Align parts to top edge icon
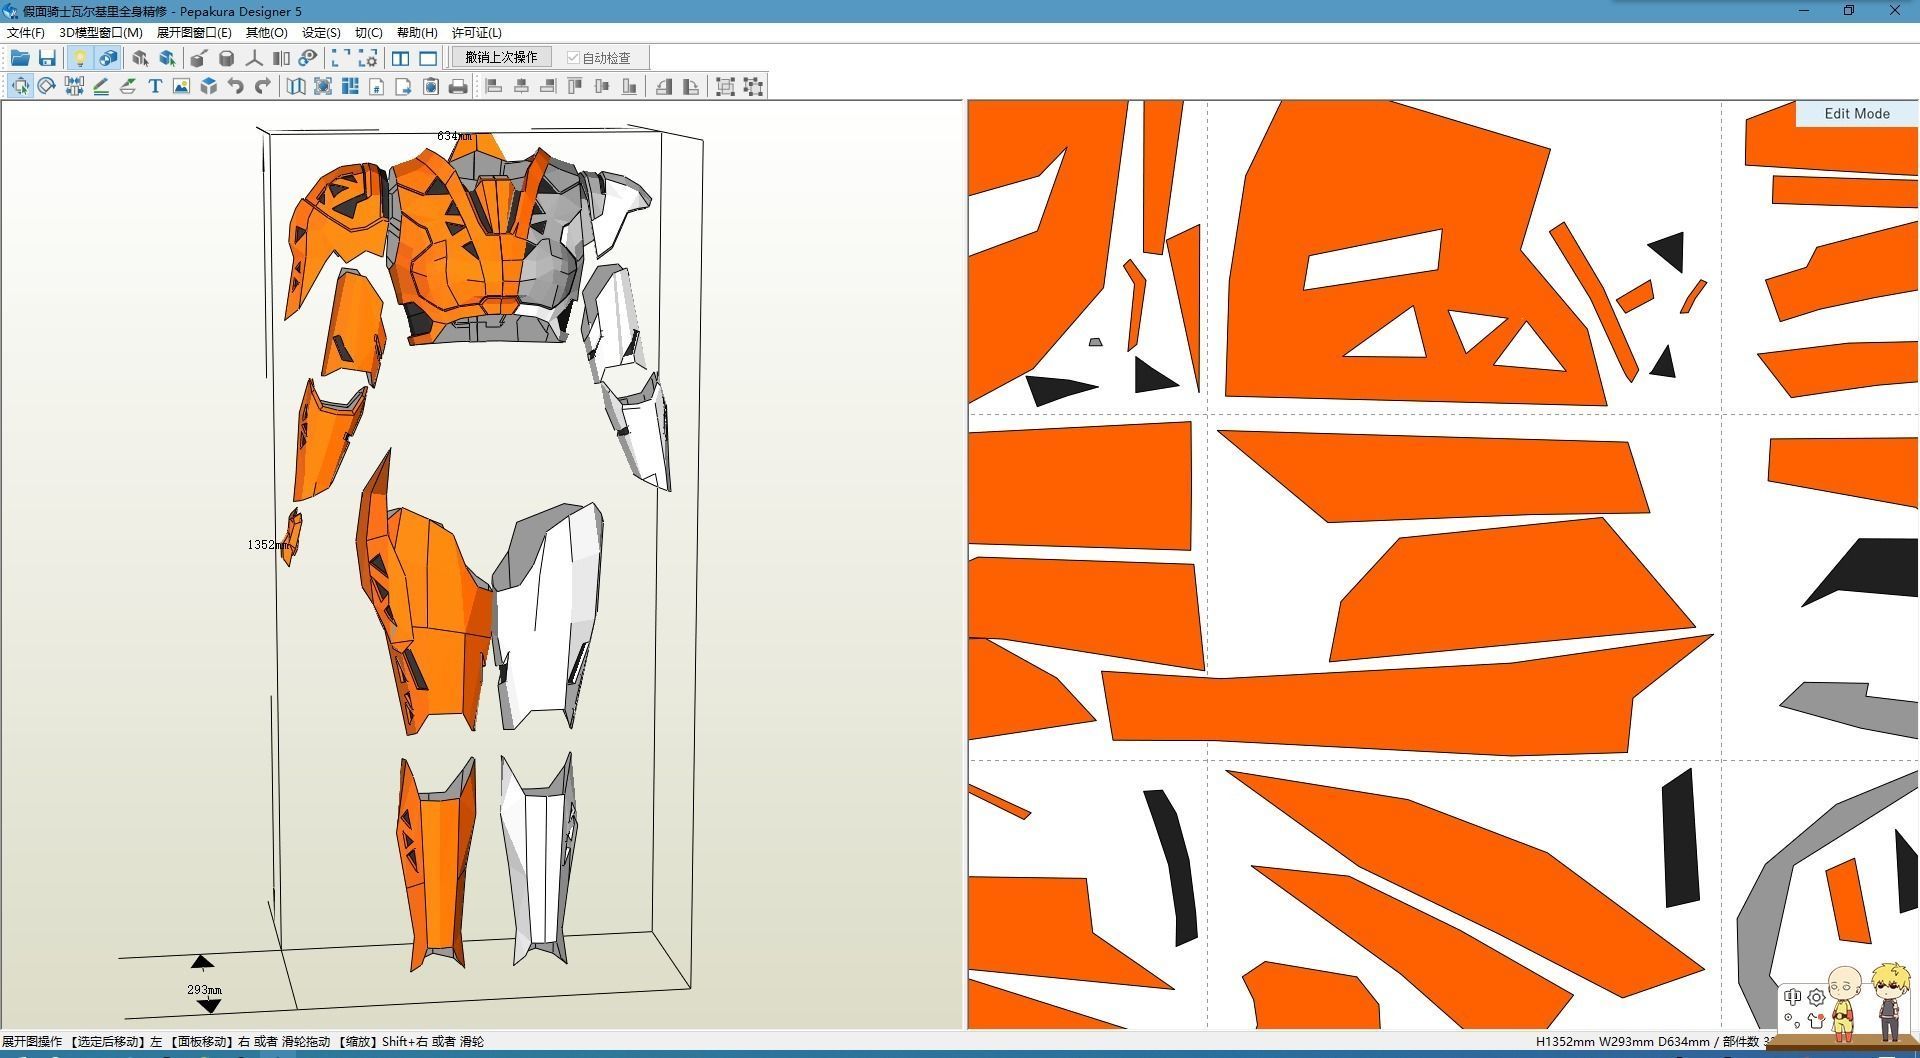The width and height of the screenshot is (1920, 1058). point(575,86)
